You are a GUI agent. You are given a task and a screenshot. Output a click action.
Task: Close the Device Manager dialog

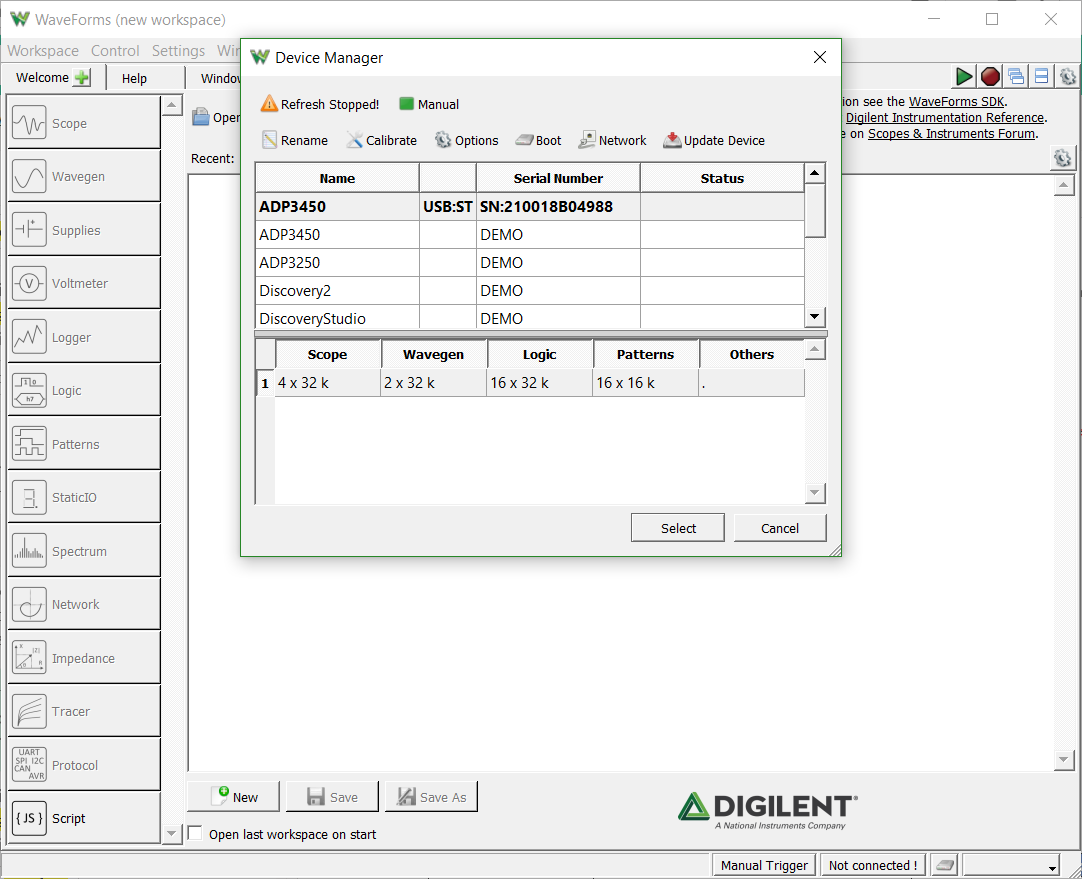tap(820, 57)
